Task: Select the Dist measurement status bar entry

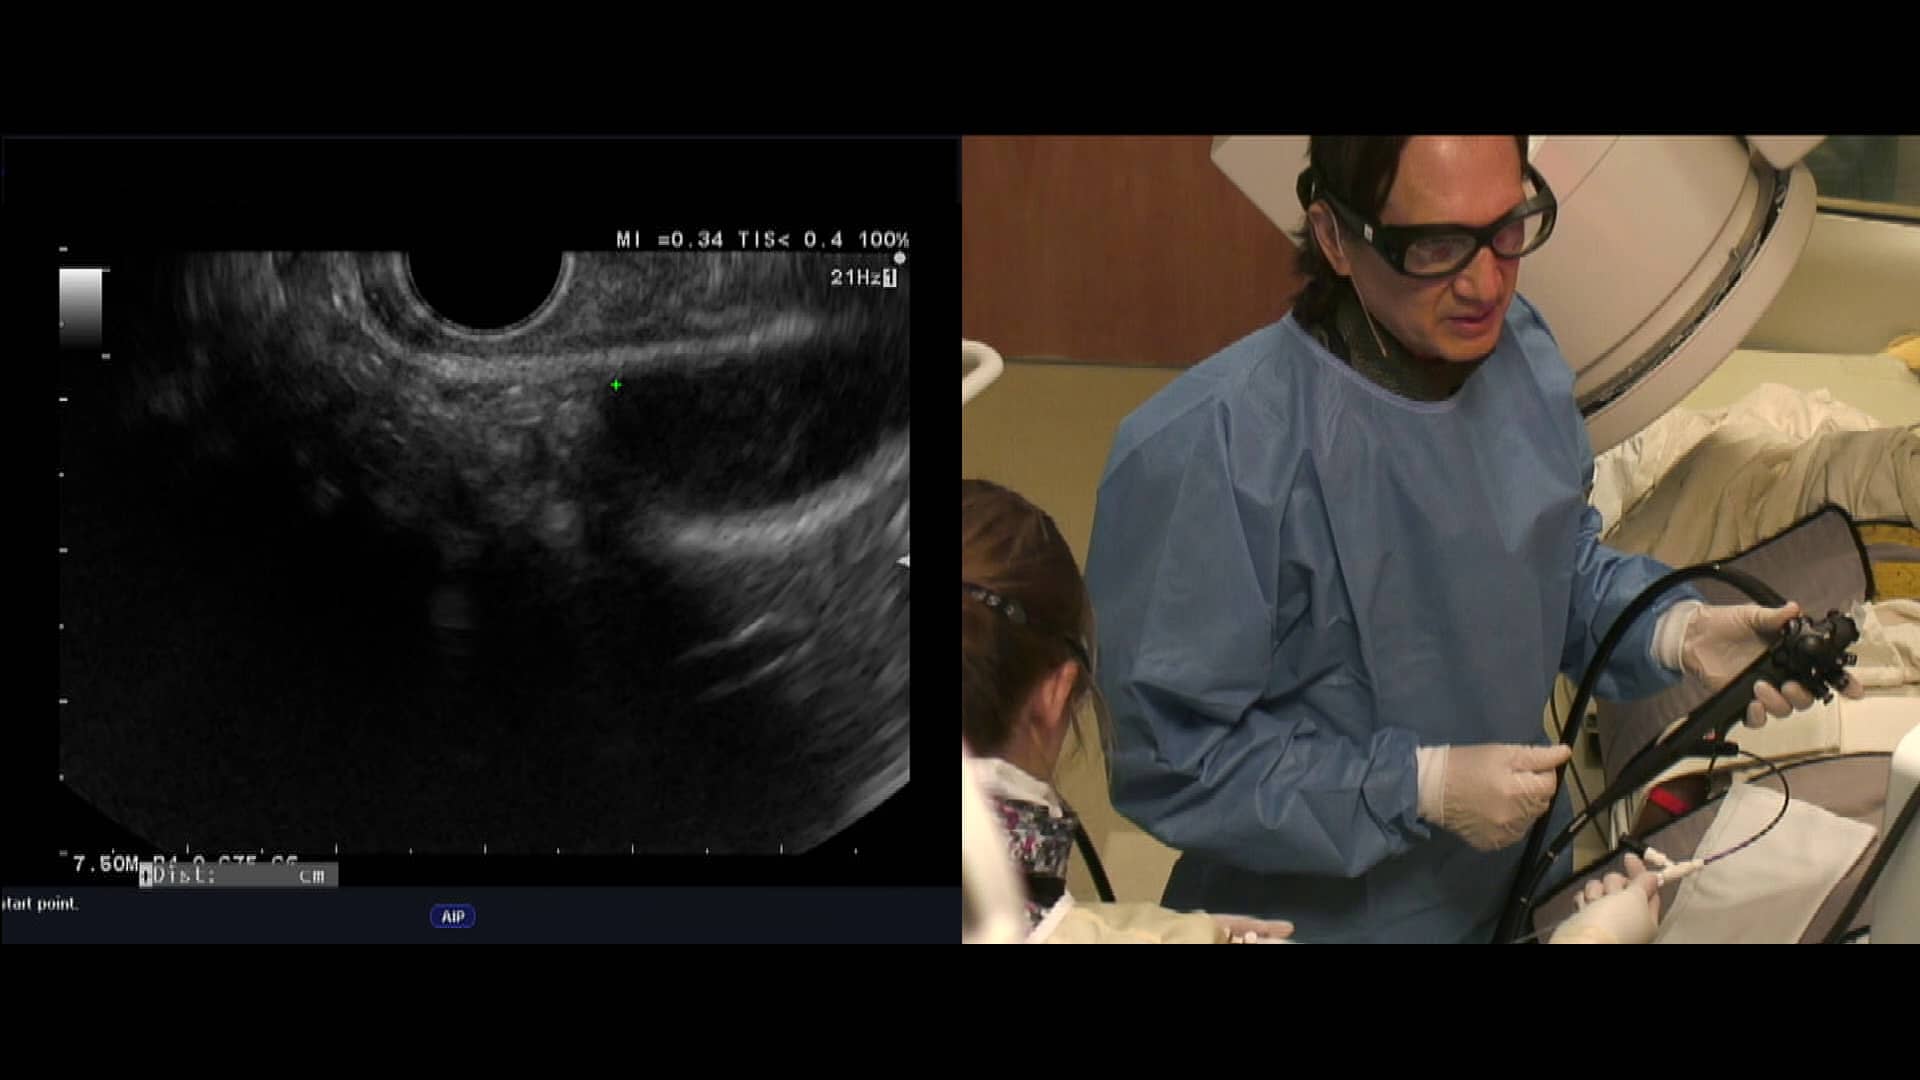Action: 185,873
